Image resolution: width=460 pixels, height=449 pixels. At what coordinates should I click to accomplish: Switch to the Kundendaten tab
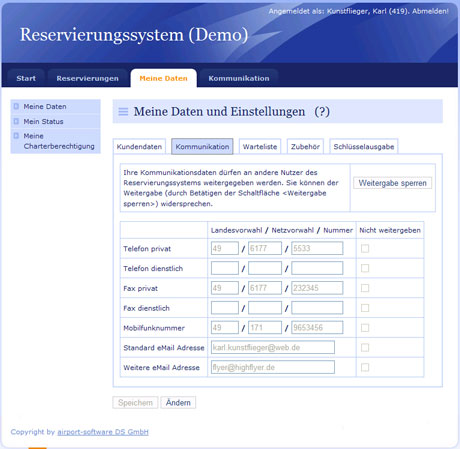coord(139,147)
